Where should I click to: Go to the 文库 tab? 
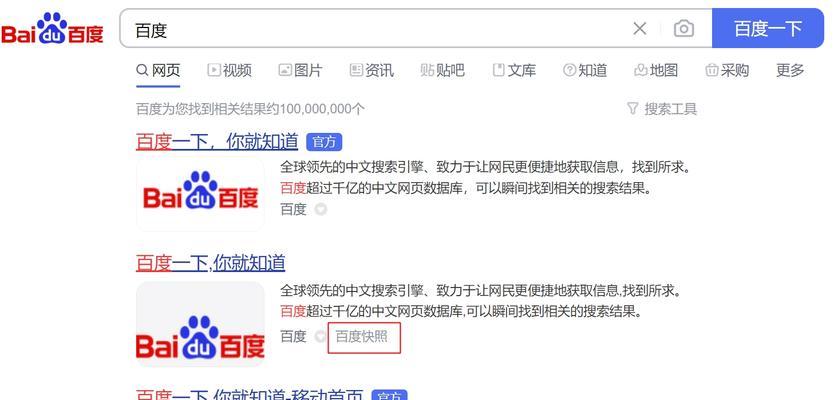point(514,70)
